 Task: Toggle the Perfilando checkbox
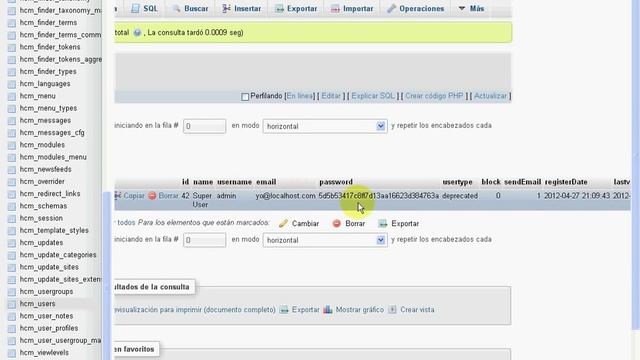(245, 97)
